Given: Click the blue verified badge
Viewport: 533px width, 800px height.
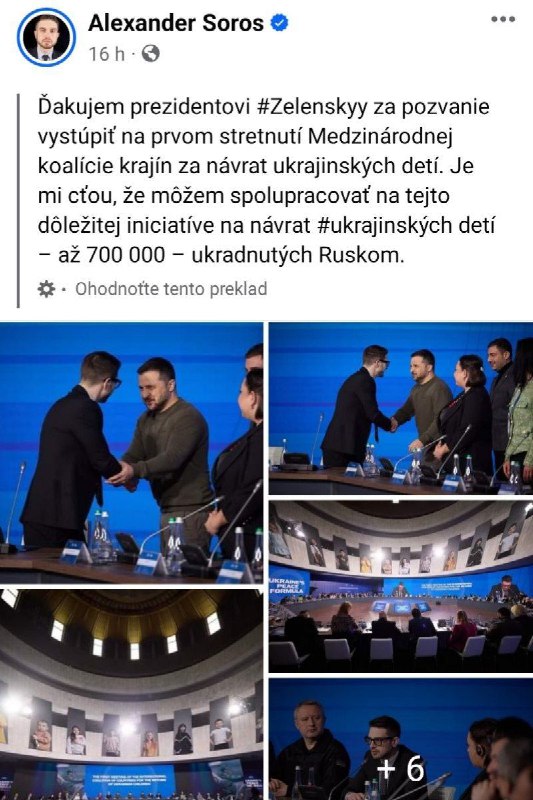Looking at the screenshot, I should click(x=279, y=22).
